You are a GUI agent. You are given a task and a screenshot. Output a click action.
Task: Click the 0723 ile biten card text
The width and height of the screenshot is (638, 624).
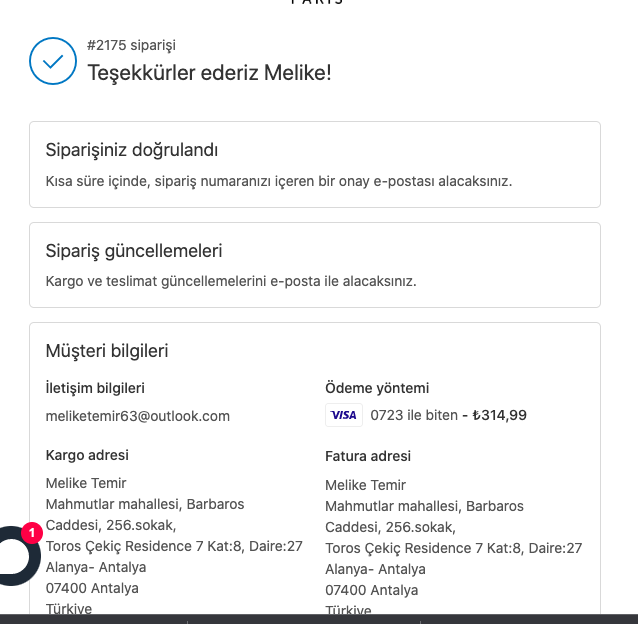[x=413, y=415]
